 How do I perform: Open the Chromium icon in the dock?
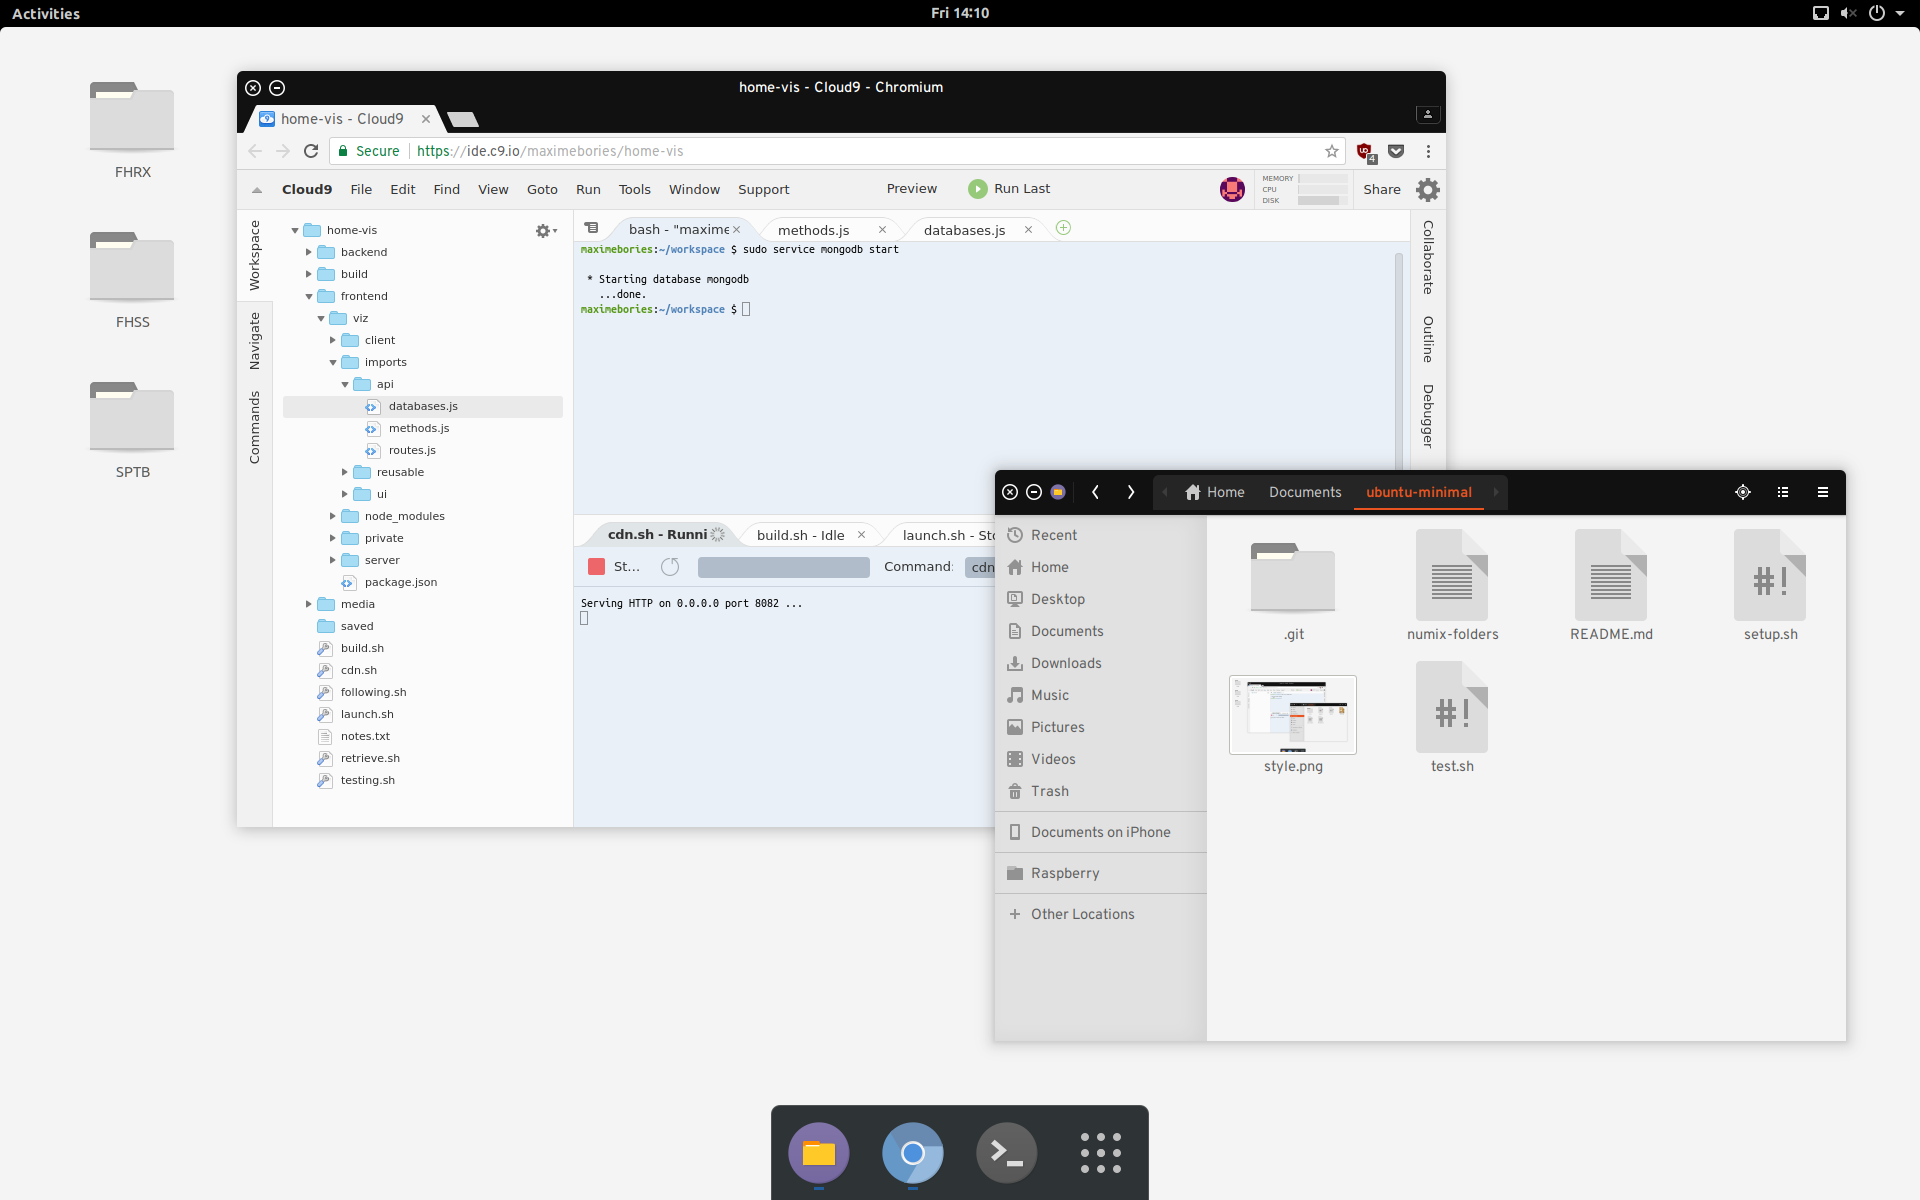(x=912, y=1153)
